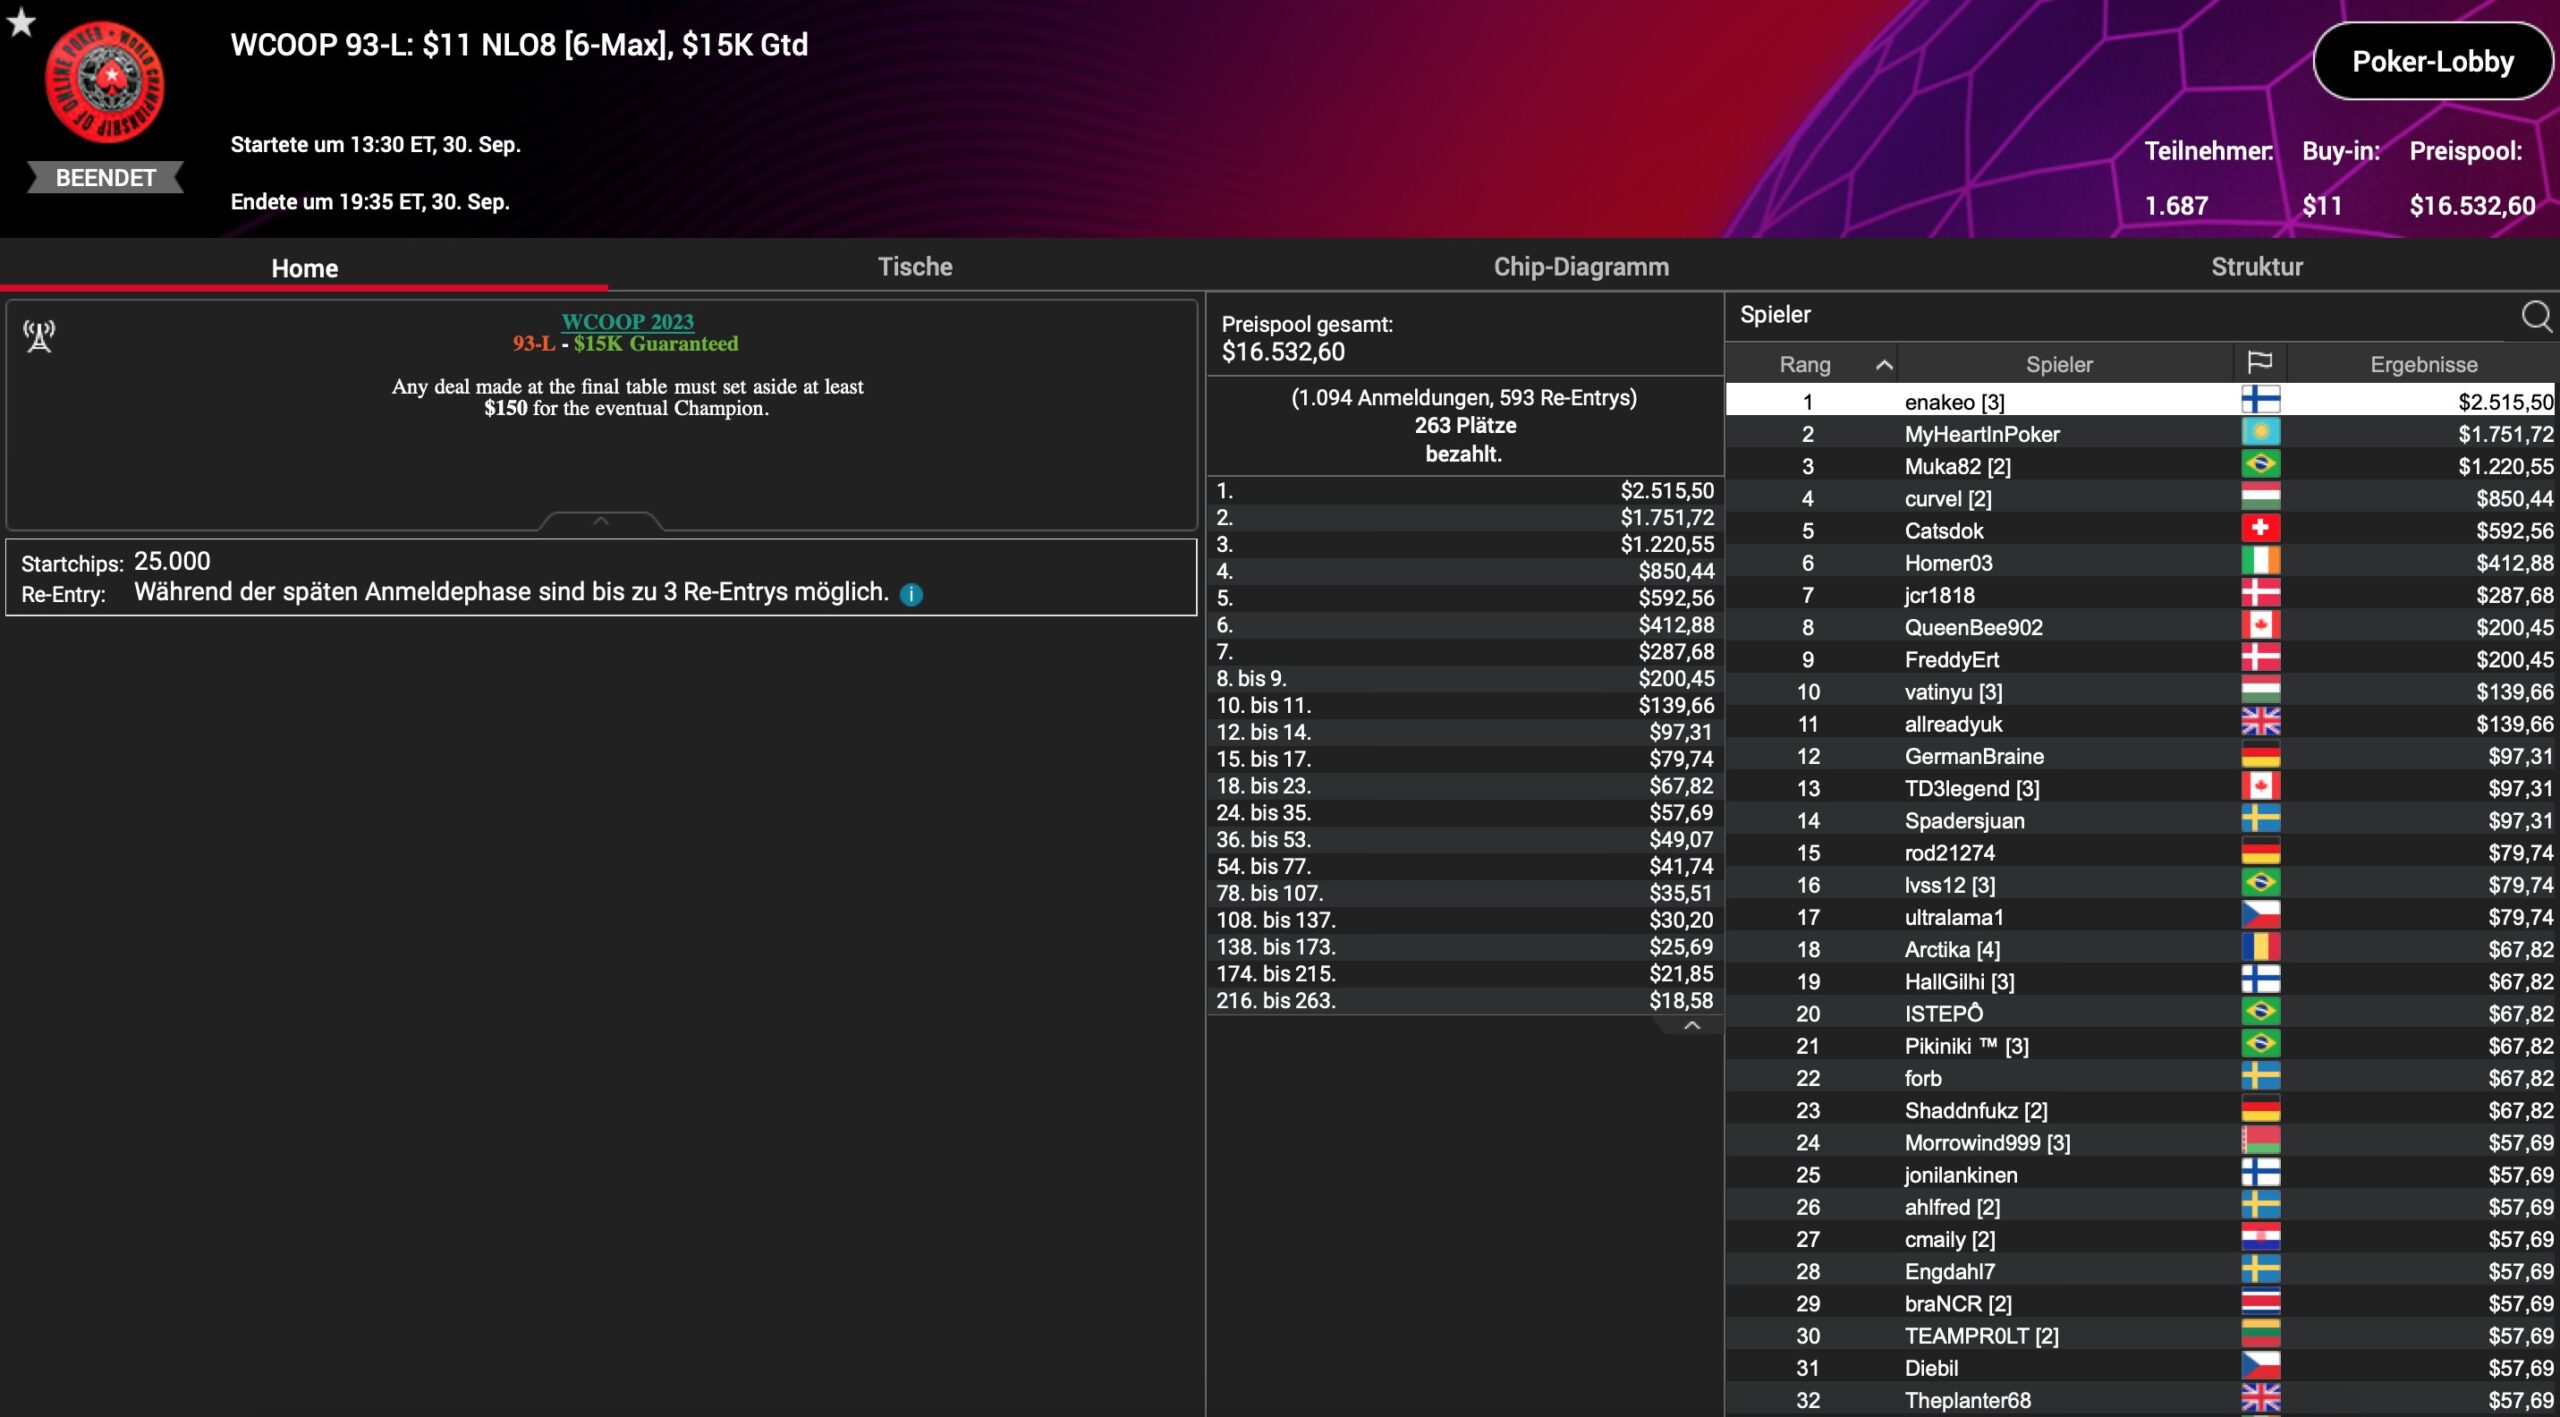Open the player search magnifier
2560x1417 pixels.
click(x=2536, y=316)
